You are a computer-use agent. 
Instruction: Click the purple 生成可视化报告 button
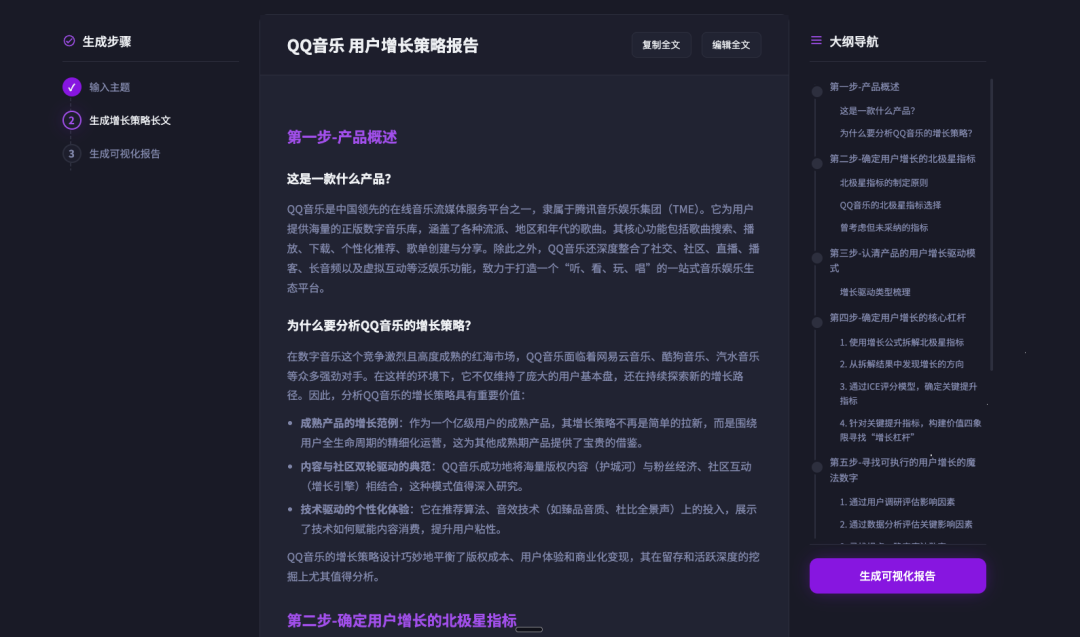(x=897, y=576)
